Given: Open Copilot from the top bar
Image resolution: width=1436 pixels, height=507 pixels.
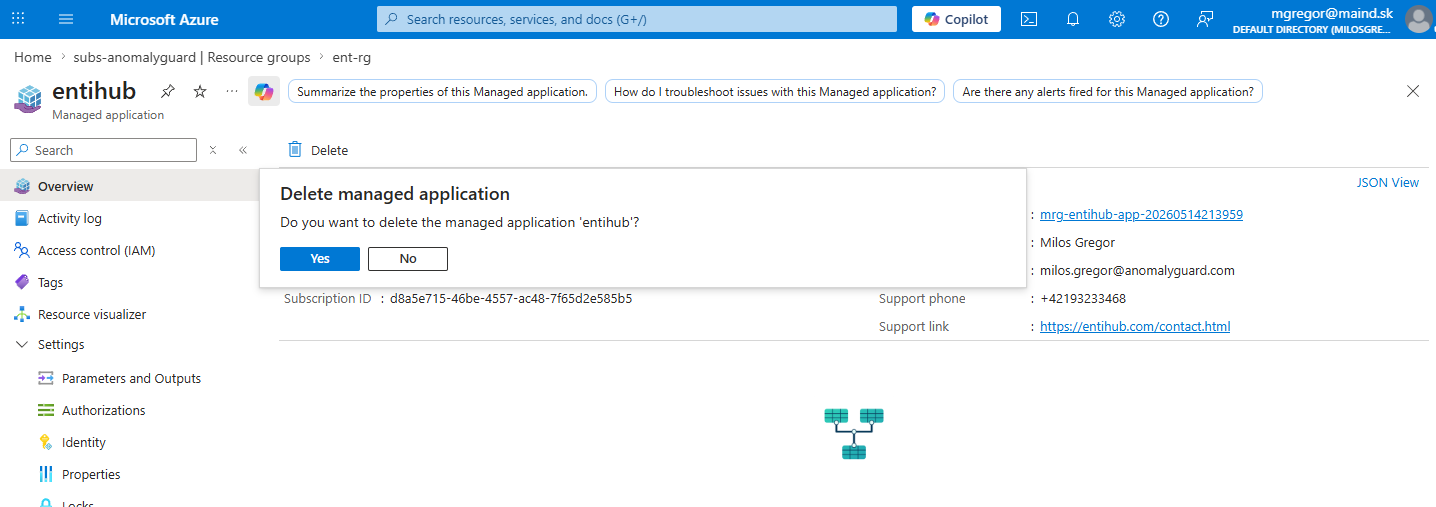Looking at the screenshot, I should [x=956, y=19].
